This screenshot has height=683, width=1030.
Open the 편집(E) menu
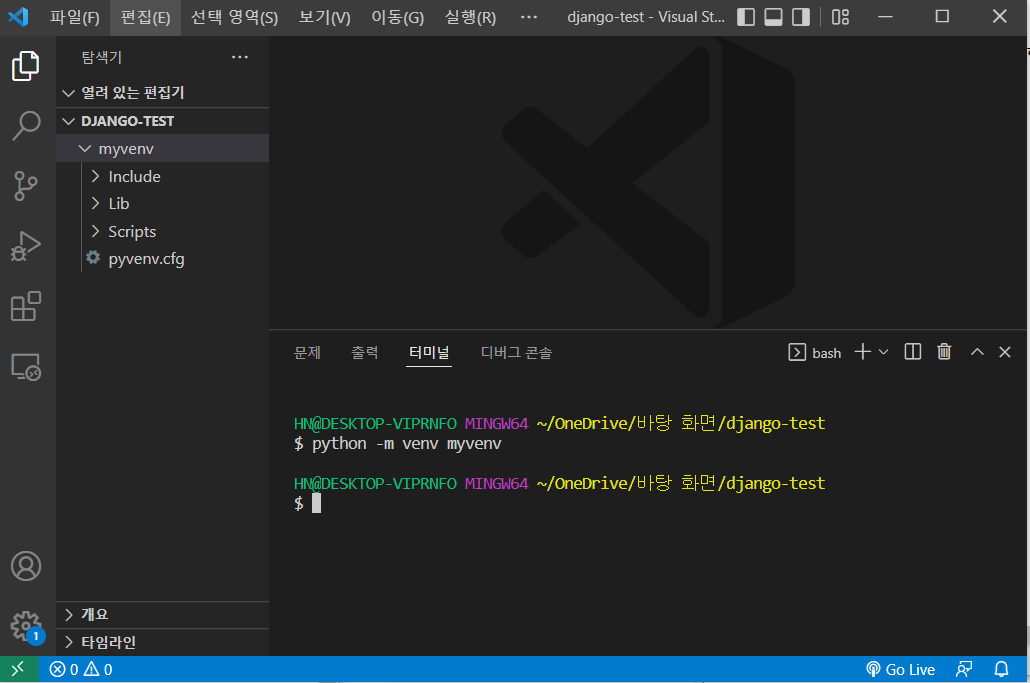coord(145,17)
